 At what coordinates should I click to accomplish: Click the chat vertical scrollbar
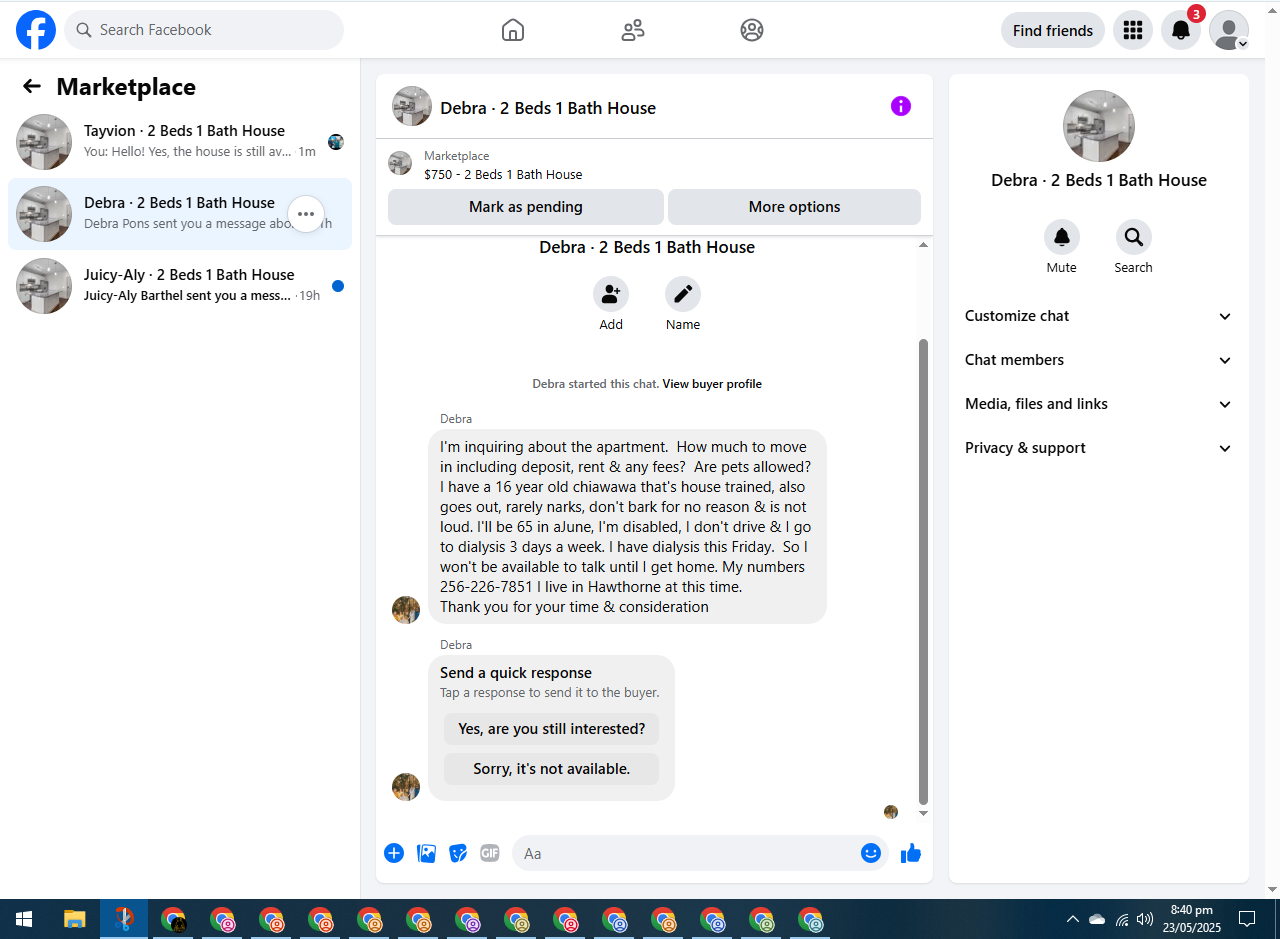923,570
